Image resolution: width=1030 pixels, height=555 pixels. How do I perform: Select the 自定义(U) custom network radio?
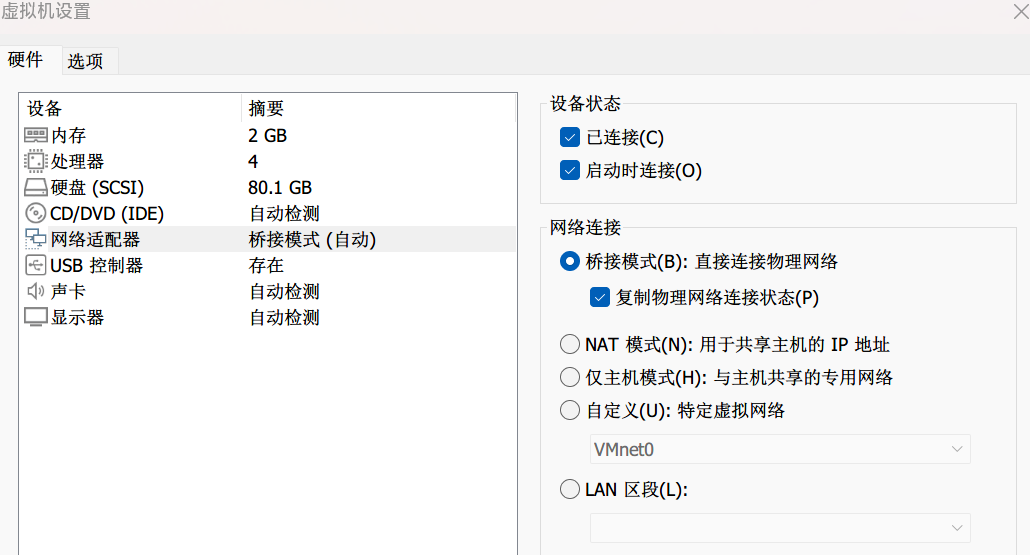pyautogui.click(x=570, y=411)
